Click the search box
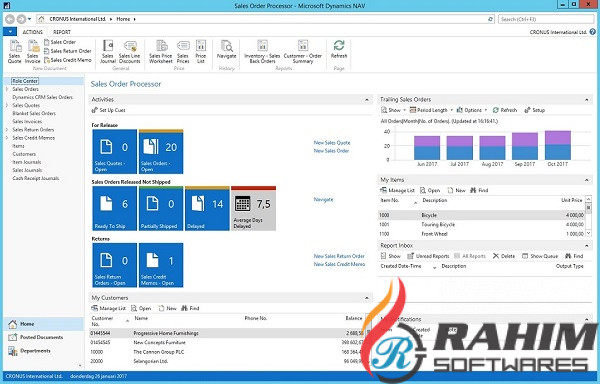 point(546,19)
